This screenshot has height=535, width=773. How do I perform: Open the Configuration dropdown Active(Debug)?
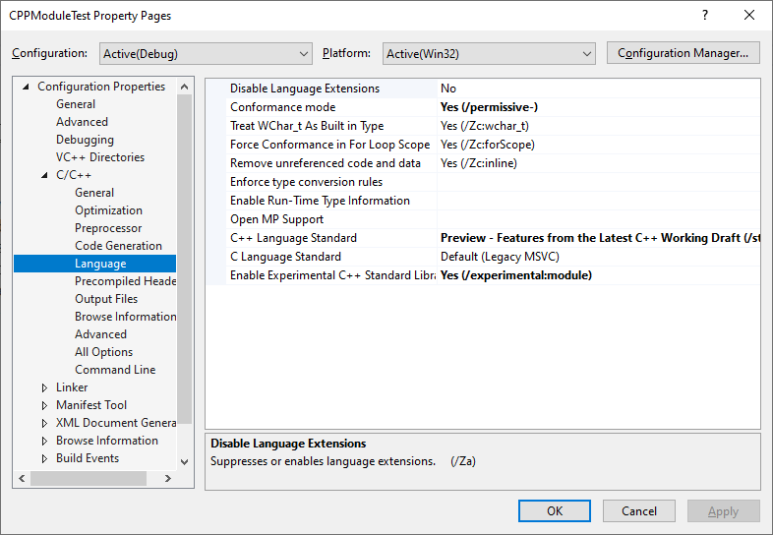[206, 54]
